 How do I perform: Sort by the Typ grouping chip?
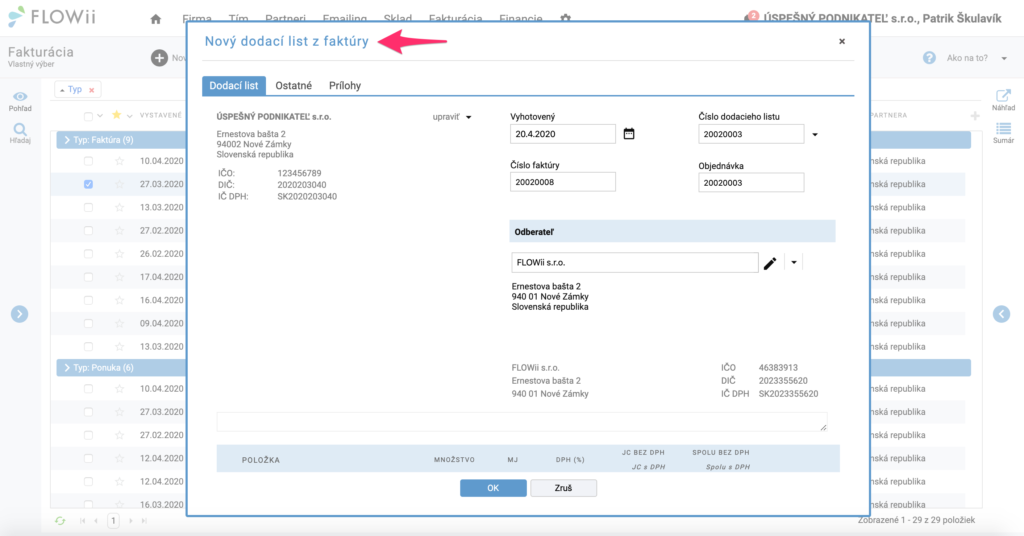pos(74,89)
